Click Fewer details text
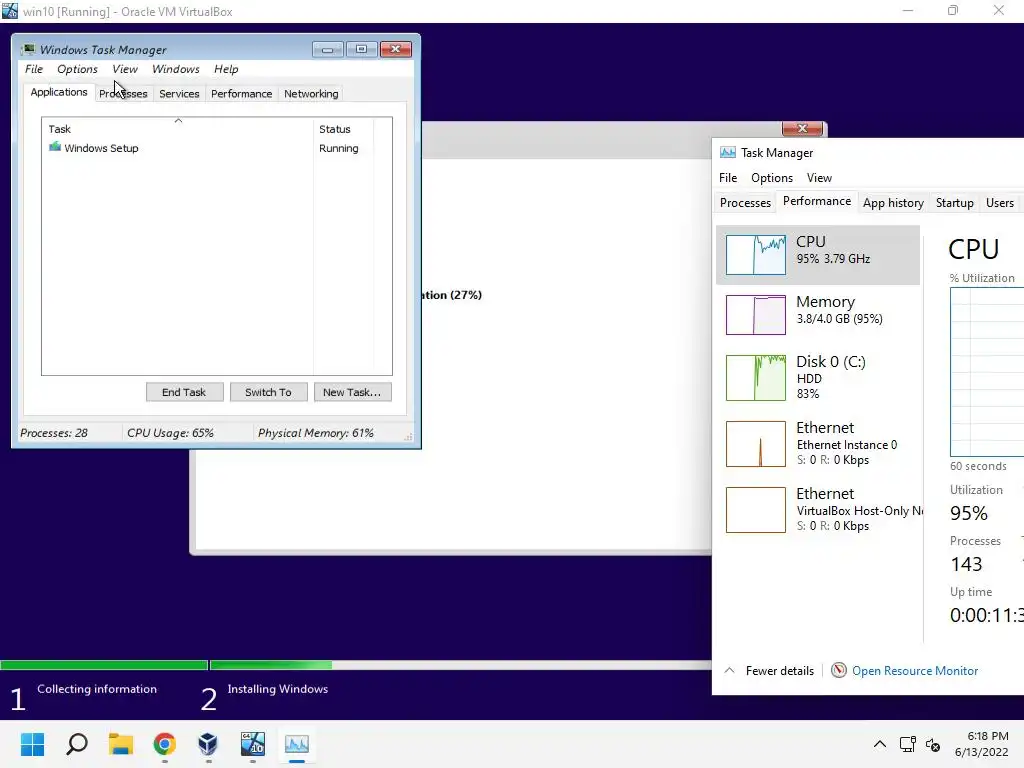1024x768 pixels. click(x=780, y=671)
